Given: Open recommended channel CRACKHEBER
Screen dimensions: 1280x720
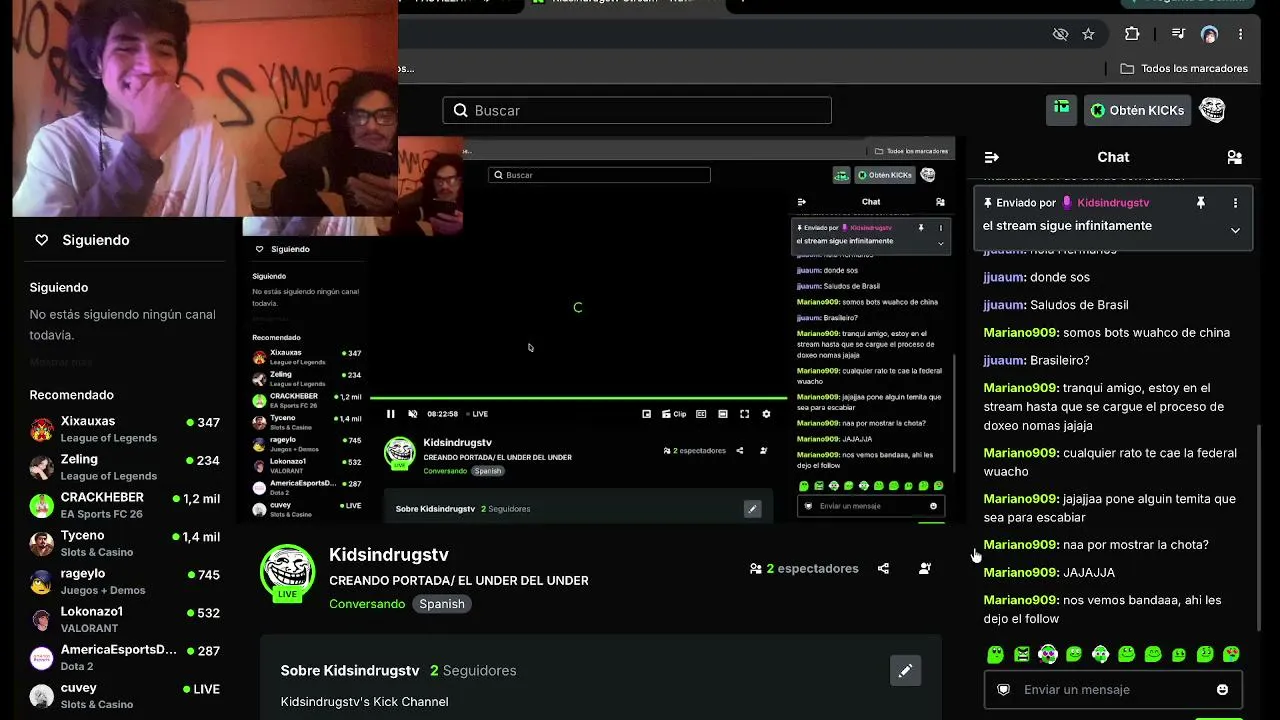Looking at the screenshot, I should point(125,505).
